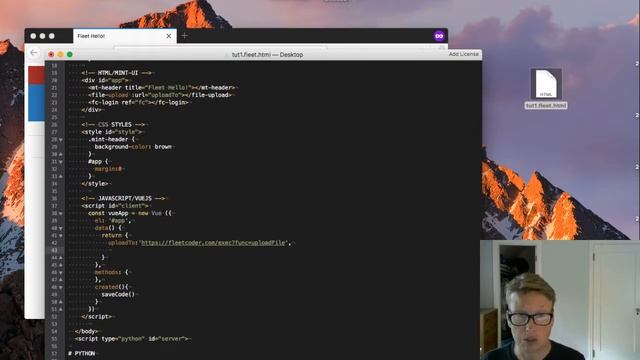Click the closing </script> tag
Screen dimensions: 640x360
coord(96,317)
